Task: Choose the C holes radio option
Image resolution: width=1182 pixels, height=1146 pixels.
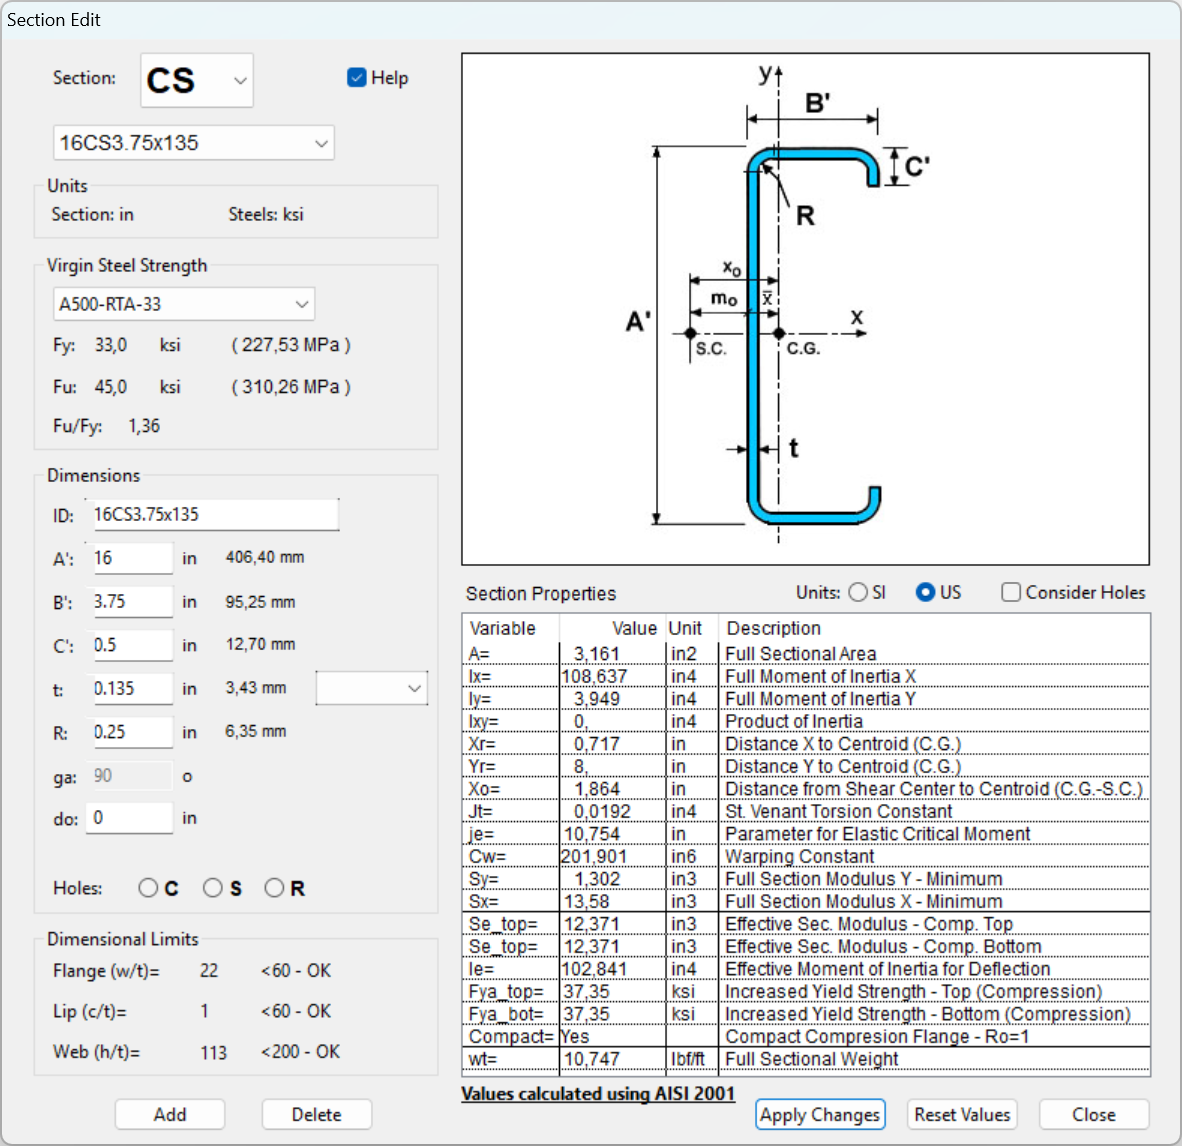Action: [148, 888]
